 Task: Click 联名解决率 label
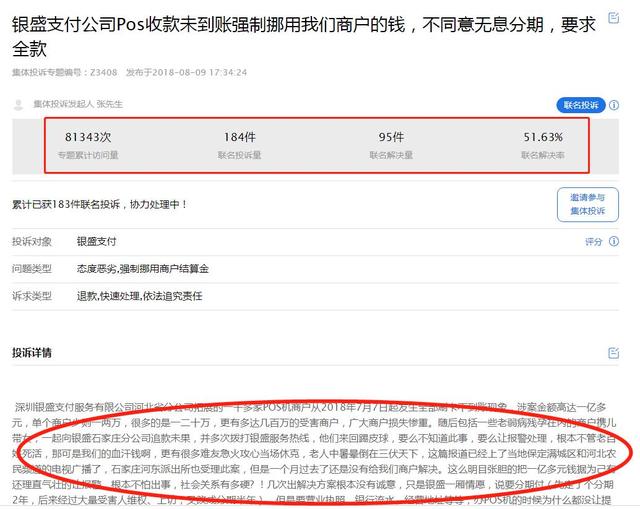click(543, 155)
